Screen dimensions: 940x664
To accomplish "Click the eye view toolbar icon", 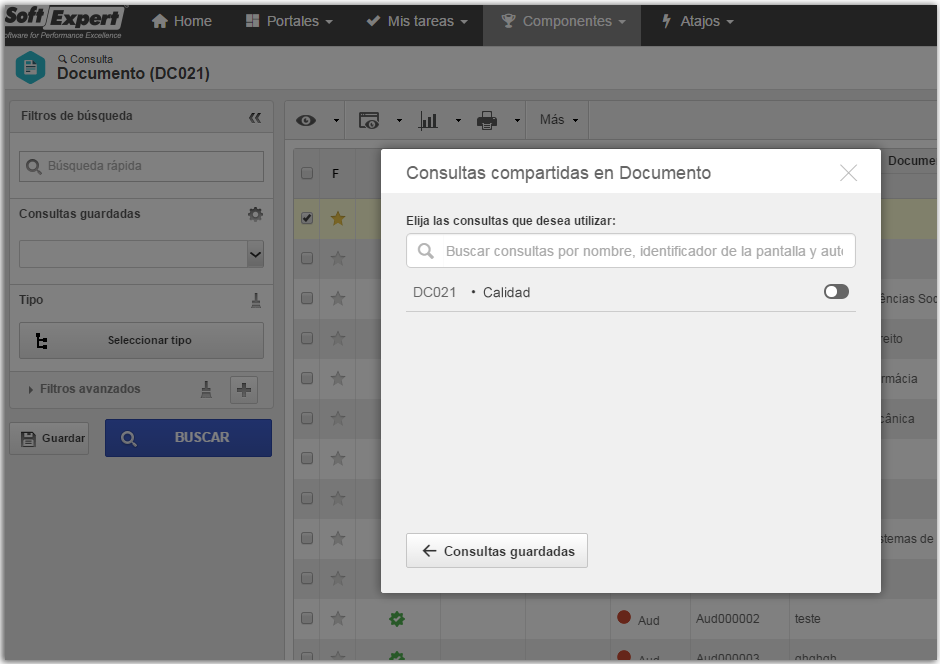I will pyautogui.click(x=306, y=120).
